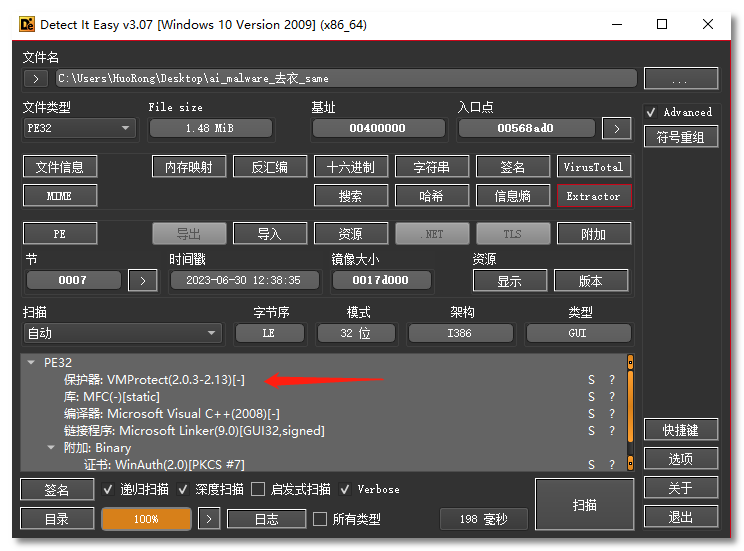The image size is (744, 551).
Task: Click the 基址 00400000 value field
Action: click(x=378, y=128)
